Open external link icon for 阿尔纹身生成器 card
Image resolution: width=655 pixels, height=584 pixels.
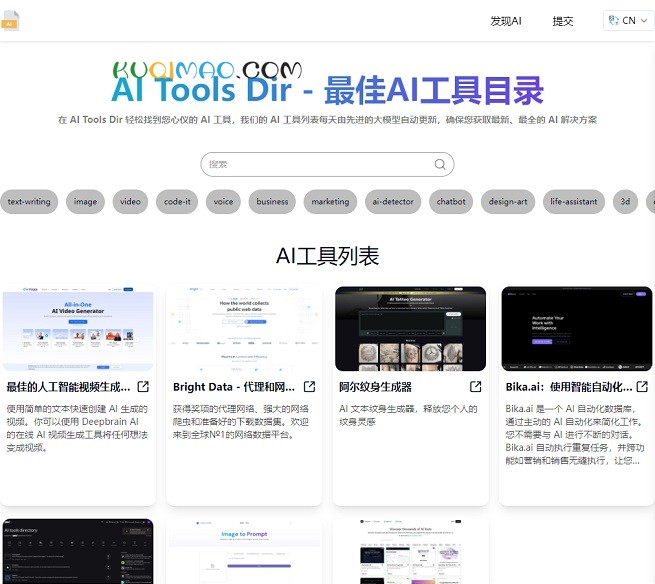pyautogui.click(x=476, y=386)
